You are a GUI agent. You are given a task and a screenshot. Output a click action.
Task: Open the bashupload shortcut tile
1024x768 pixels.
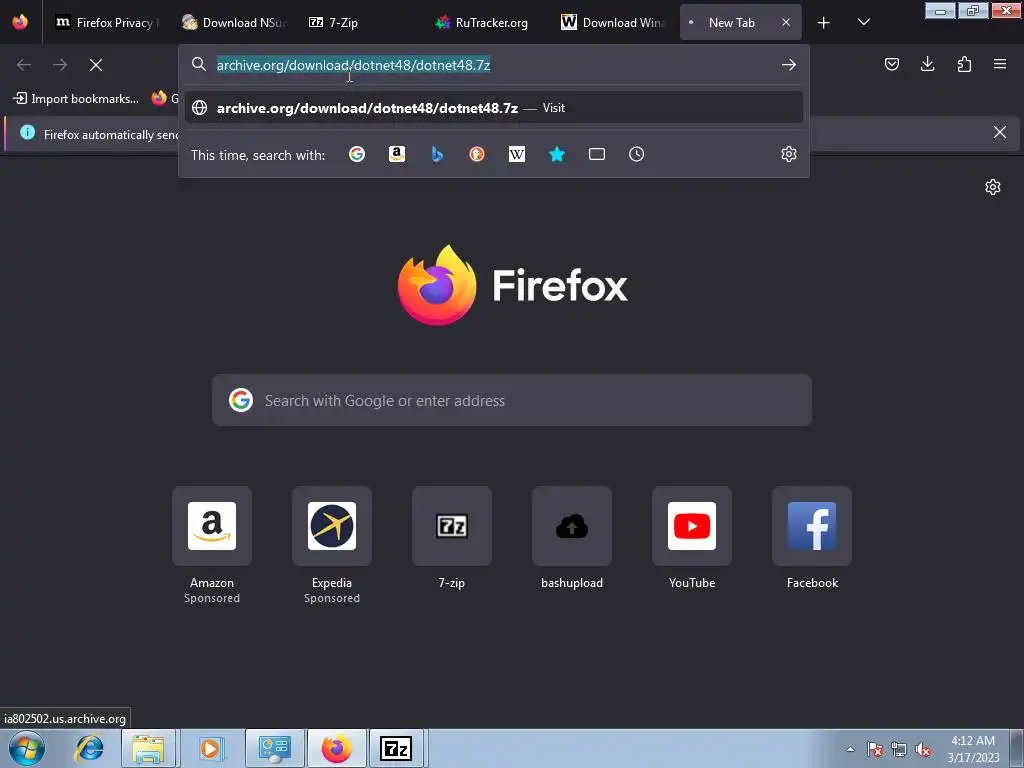pyautogui.click(x=572, y=526)
